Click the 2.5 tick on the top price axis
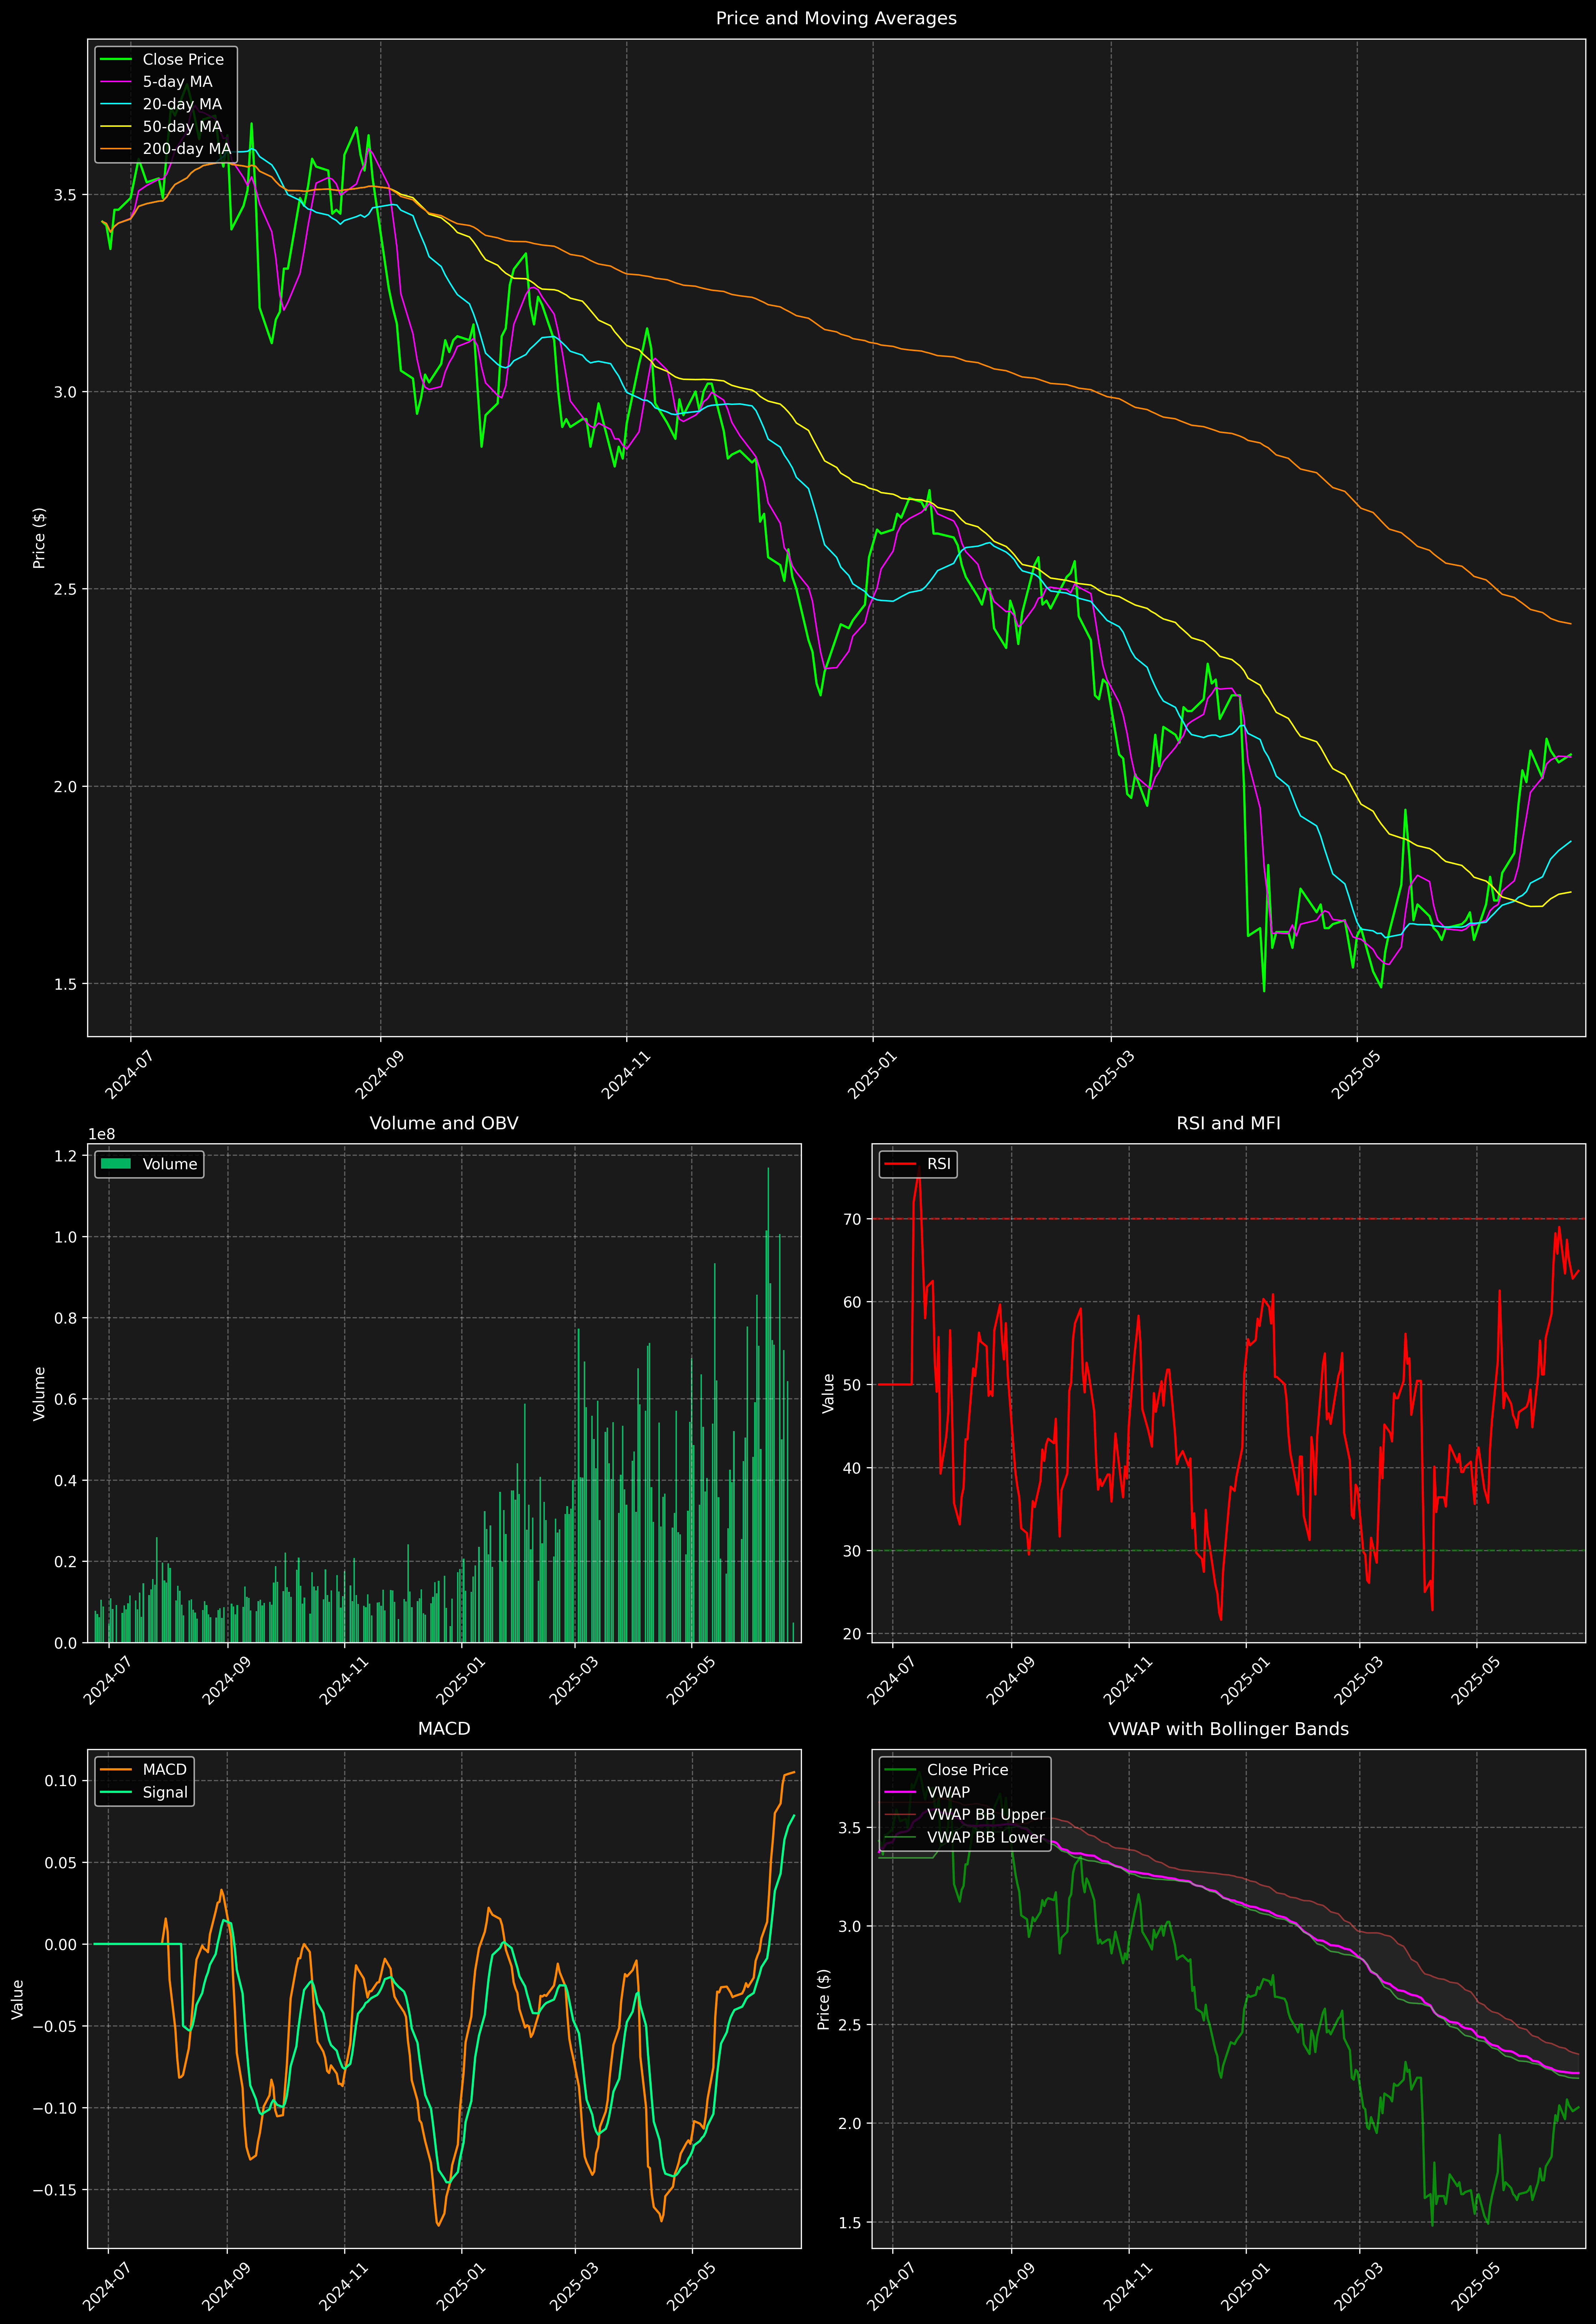Image resolution: width=1596 pixels, height=2324 pixels. coord(65,589)
